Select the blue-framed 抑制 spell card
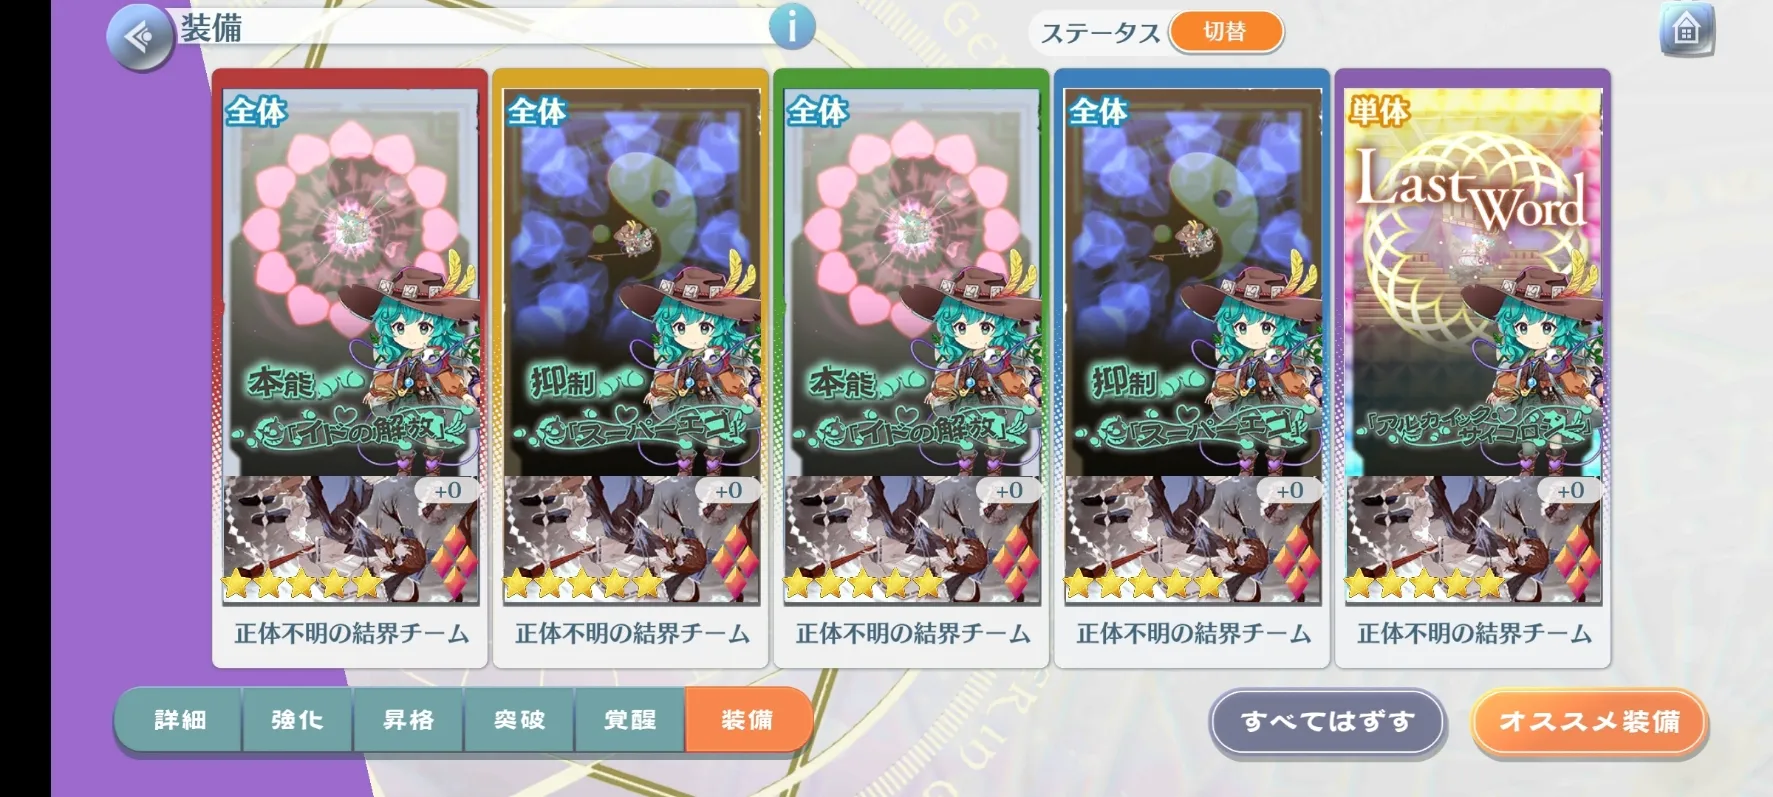This screenshot has width=1773, height=797. 1193,282
